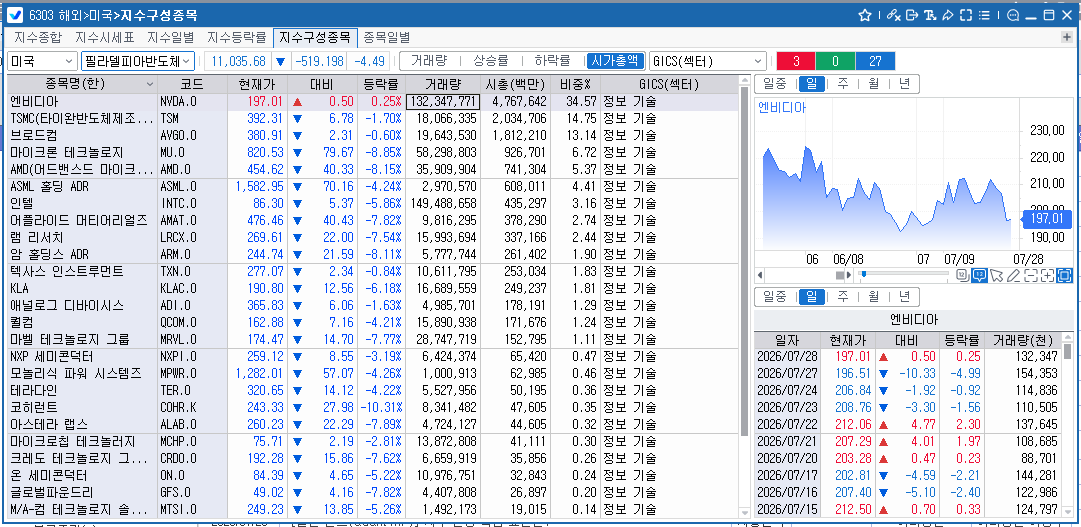Switch the chart period to 년
Screen dimensions: 1081x527
(904, 84)
